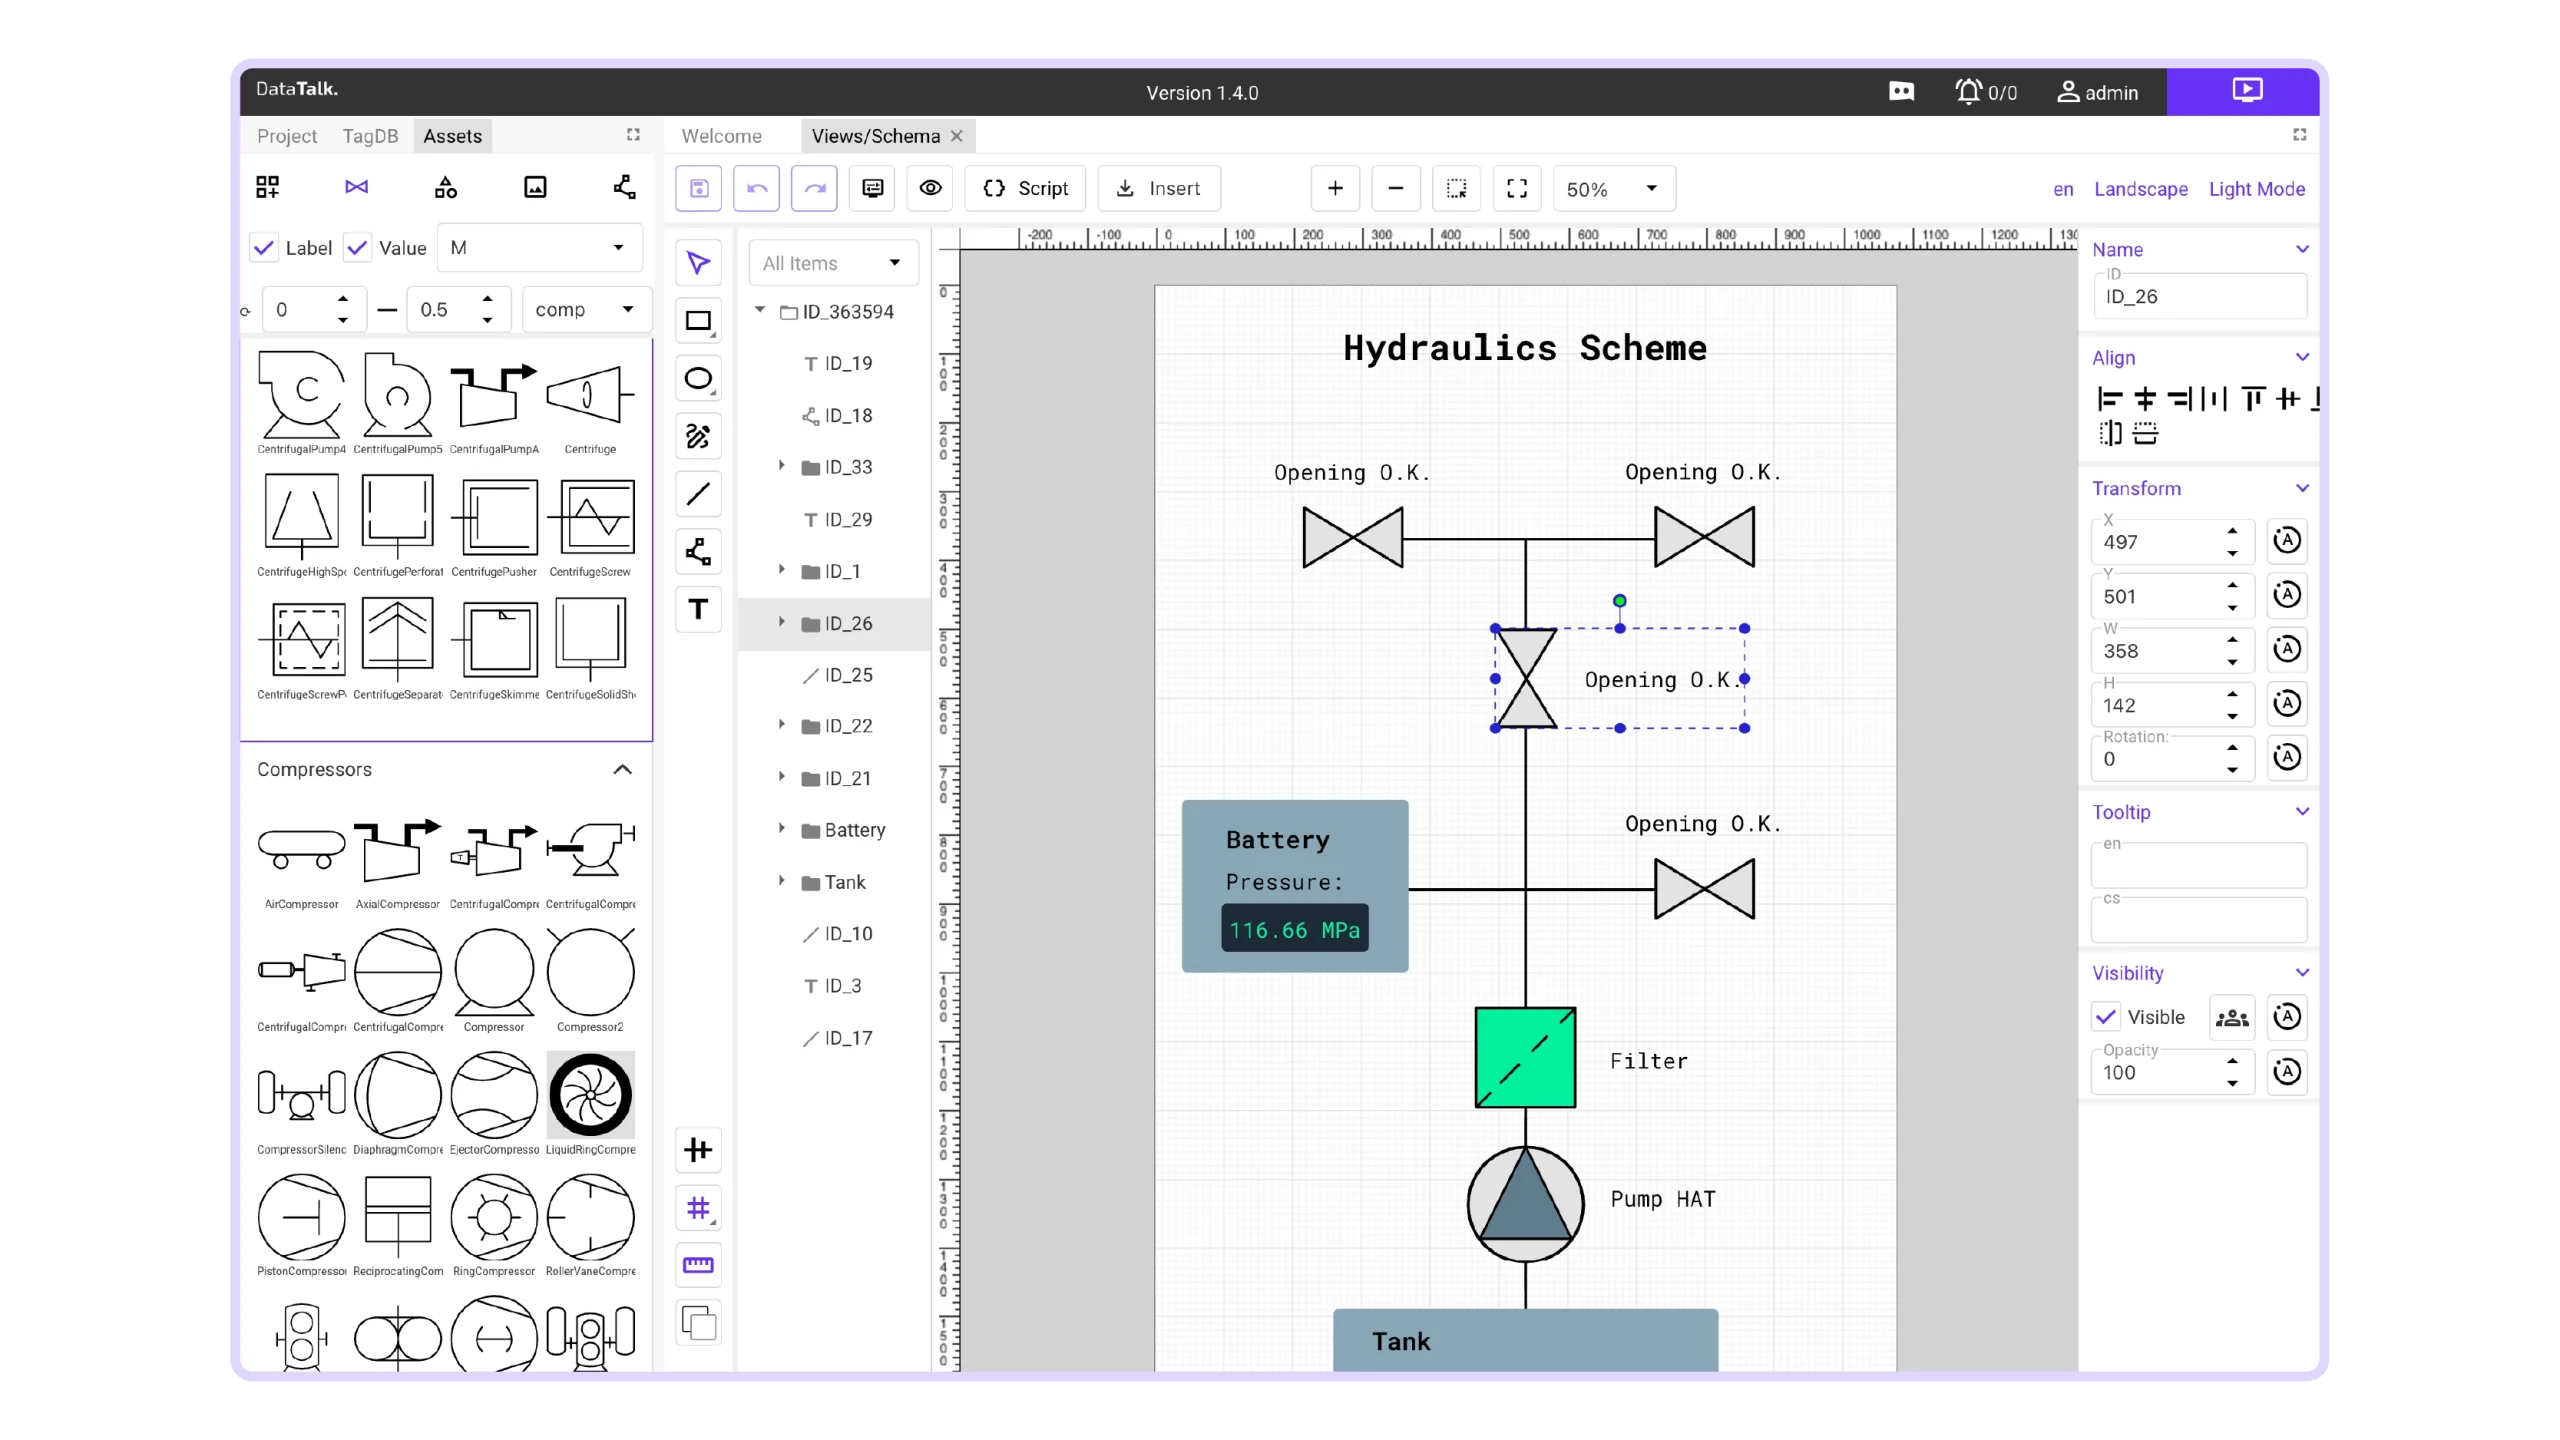This screenshot has width=2560, height=1440.
Task: Collapse the Compressors section
Action: pos(622,769)
